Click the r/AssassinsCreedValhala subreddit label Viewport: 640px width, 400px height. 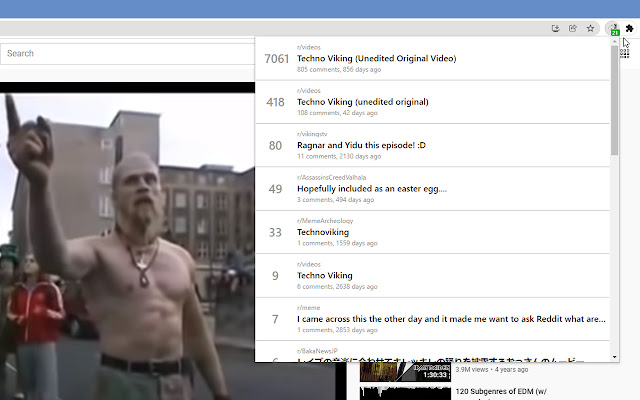point(331,177)
